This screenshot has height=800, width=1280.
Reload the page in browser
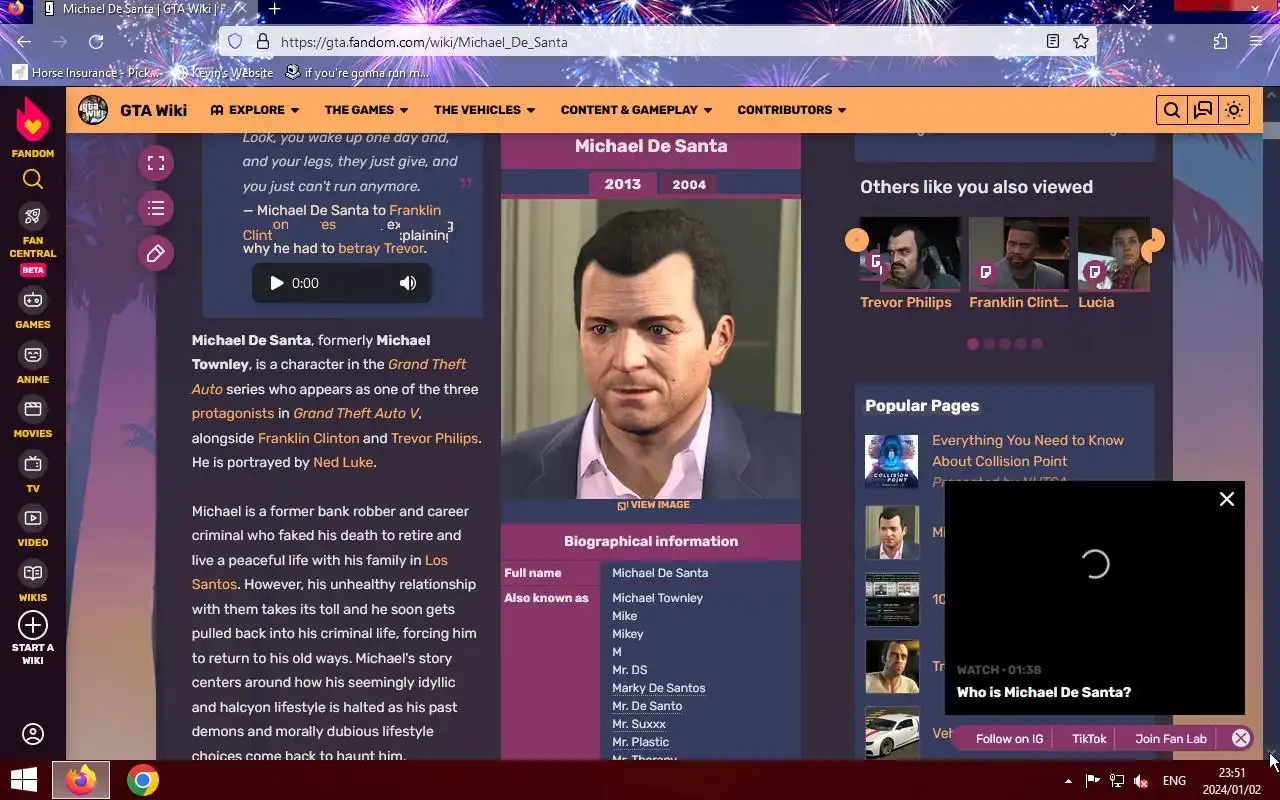click(96, 42)
